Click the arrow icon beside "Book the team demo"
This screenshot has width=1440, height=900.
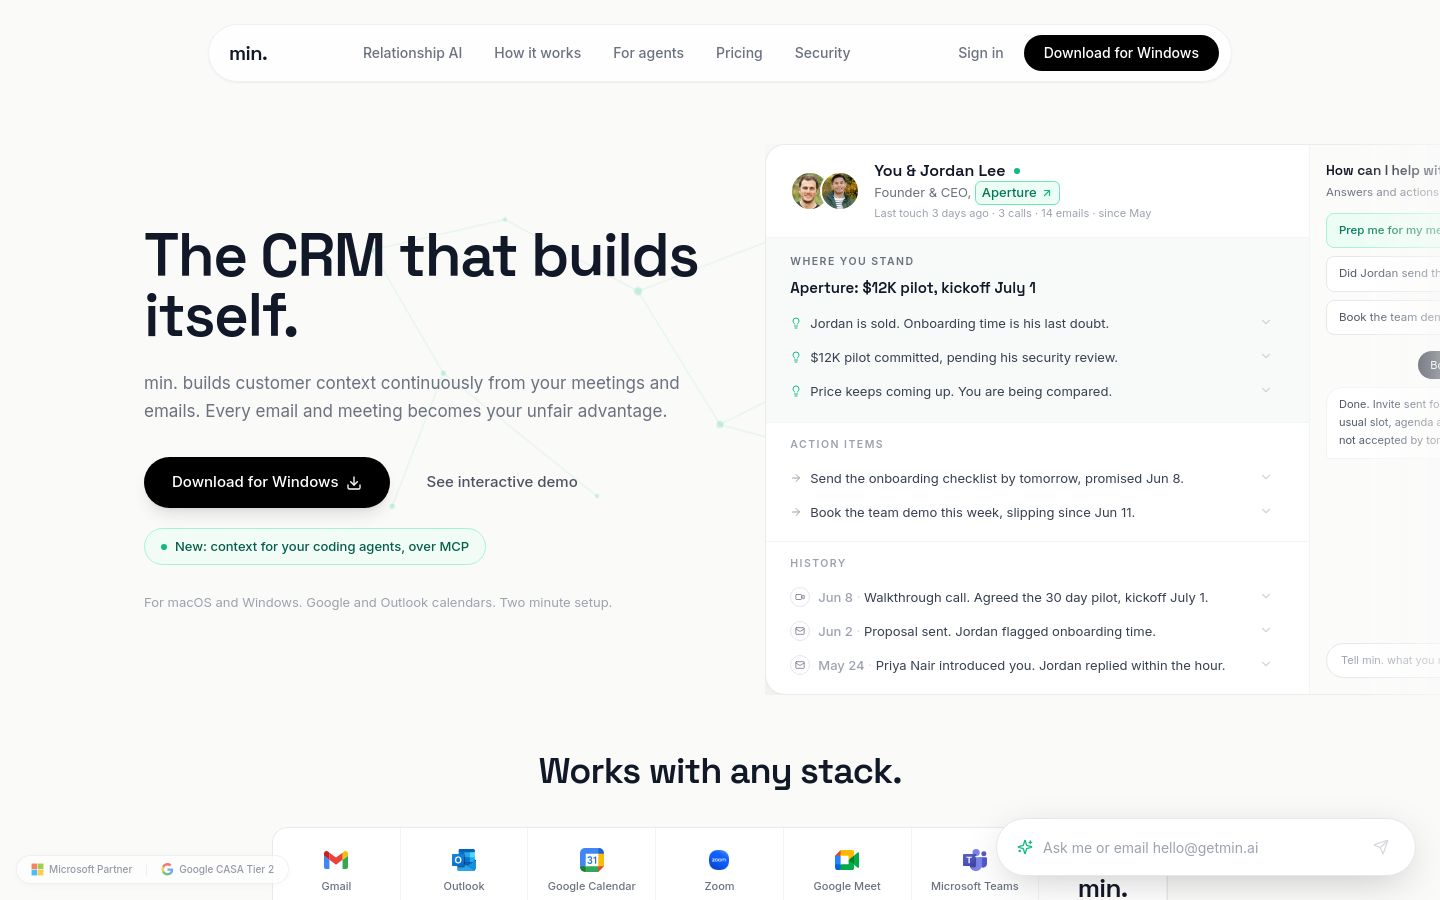tap(796, 512)
